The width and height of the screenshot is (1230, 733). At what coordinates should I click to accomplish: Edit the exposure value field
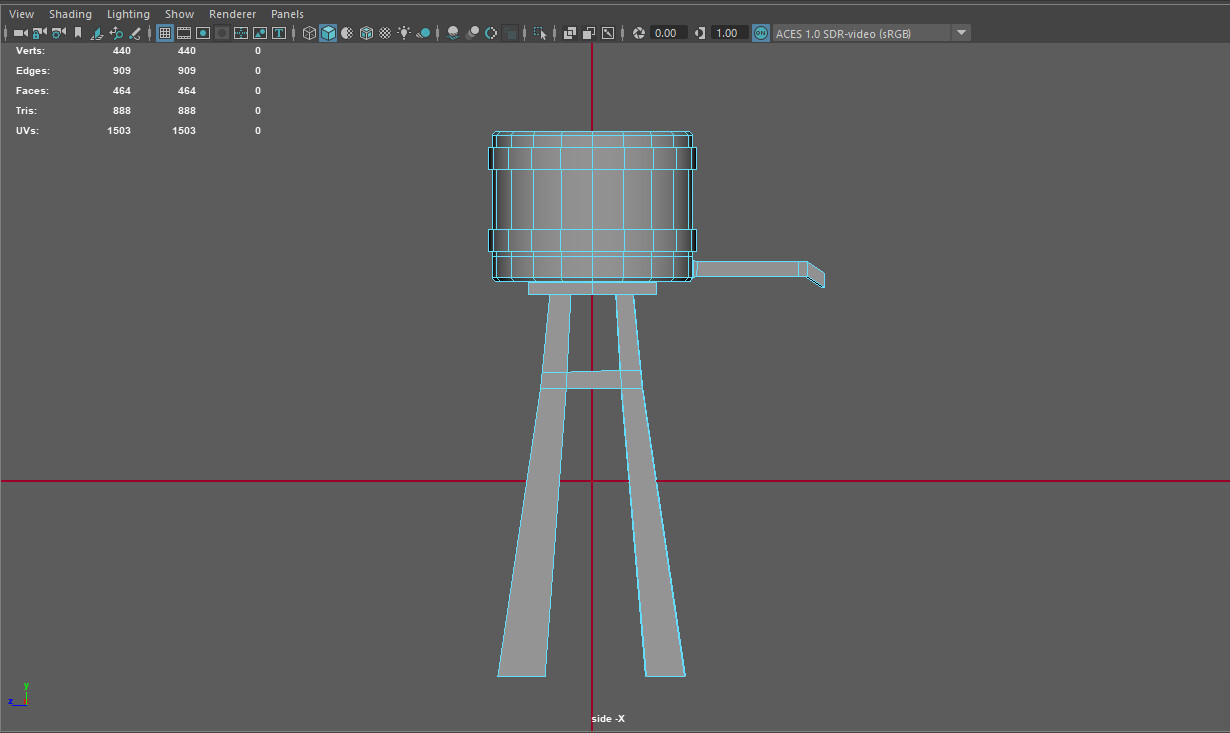click(667, 33)
